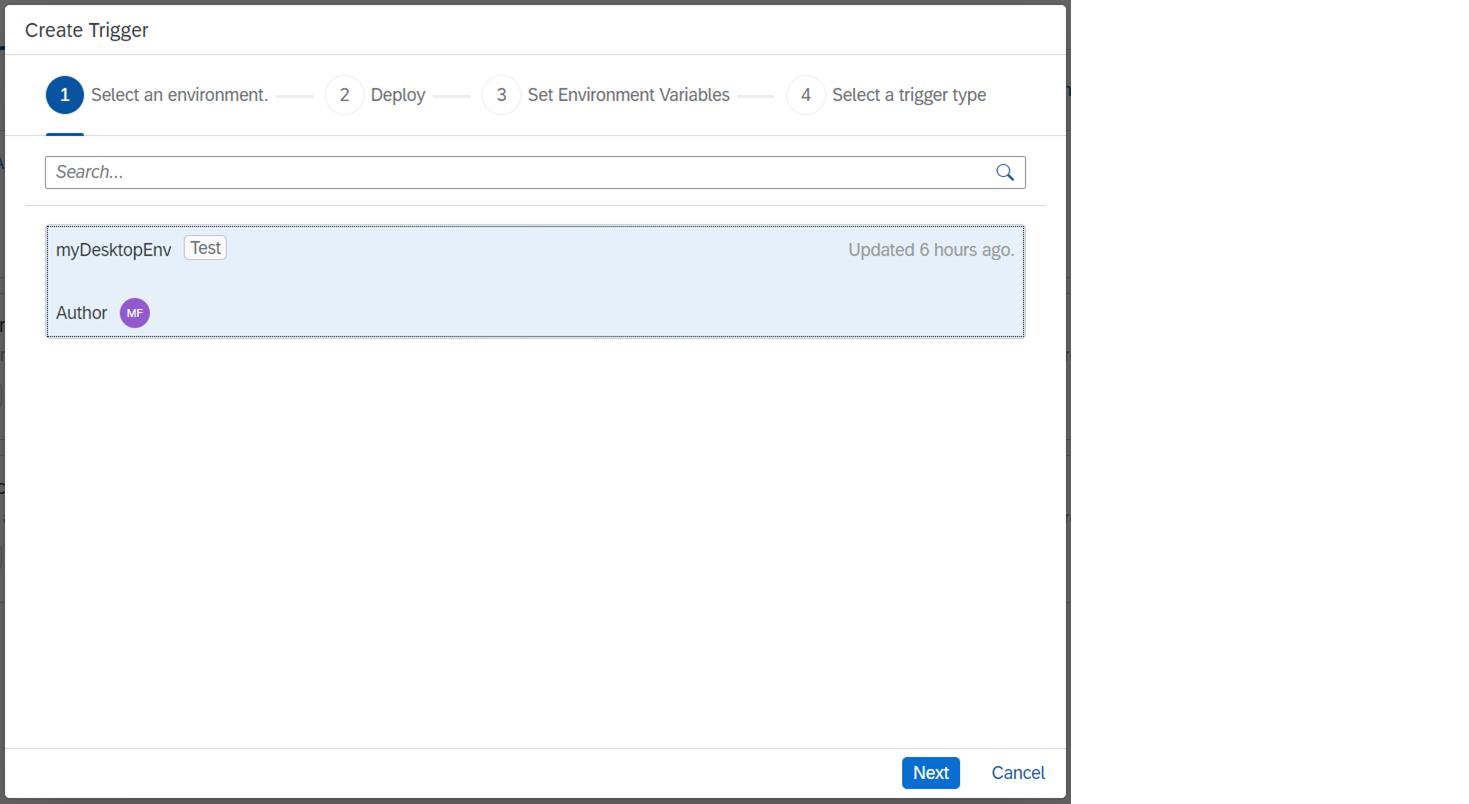Viewport: 1469px width, 804px height.
Task: Cancel the Create Trigger dialog
Action: pyautogui.click(x=1018, y=773)
